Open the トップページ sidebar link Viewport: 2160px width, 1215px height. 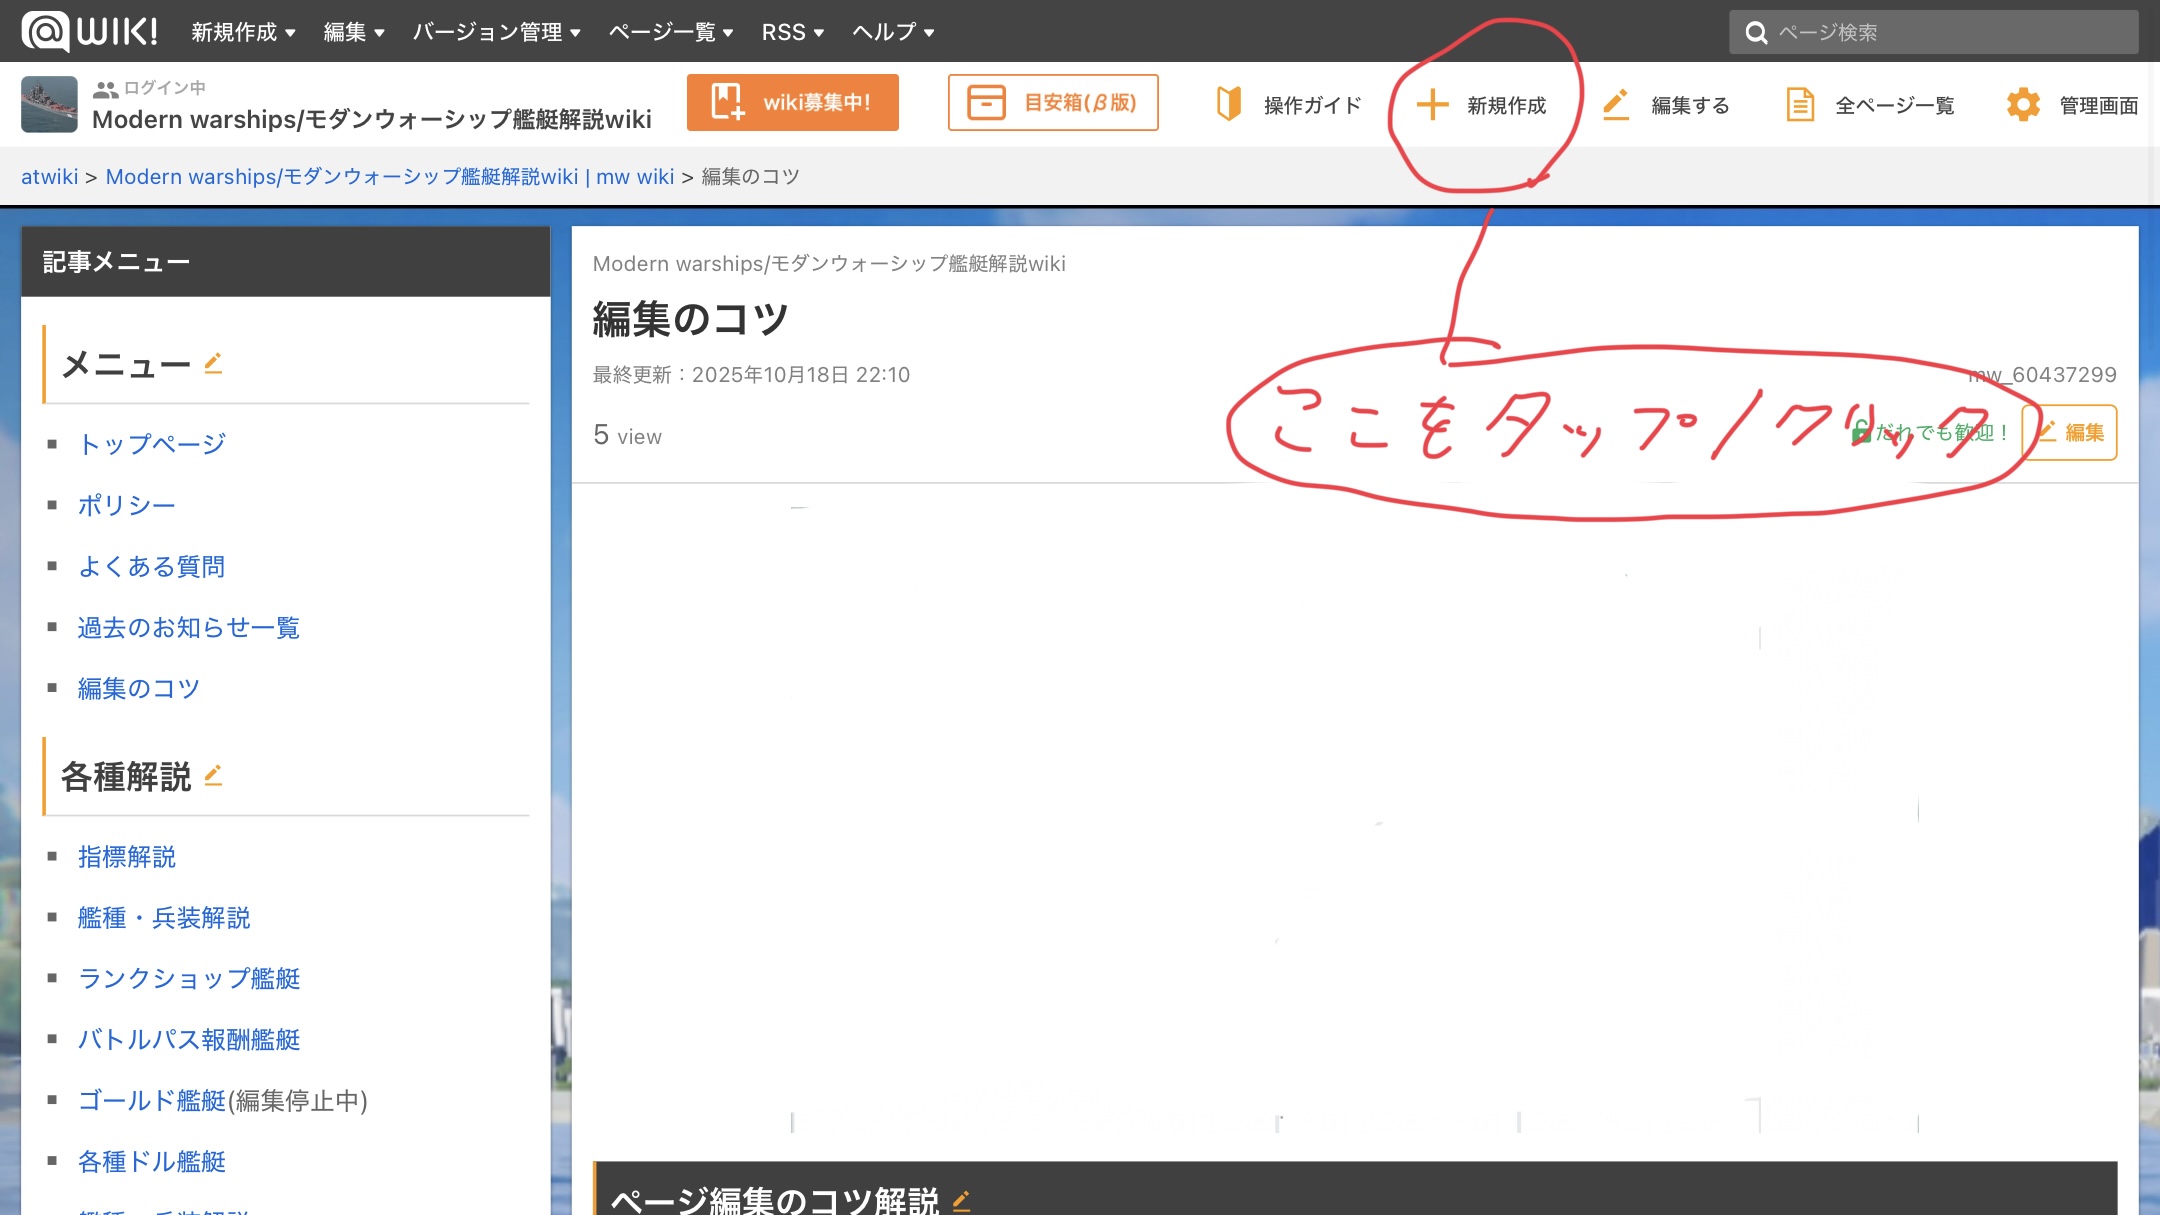click(152, 443)
